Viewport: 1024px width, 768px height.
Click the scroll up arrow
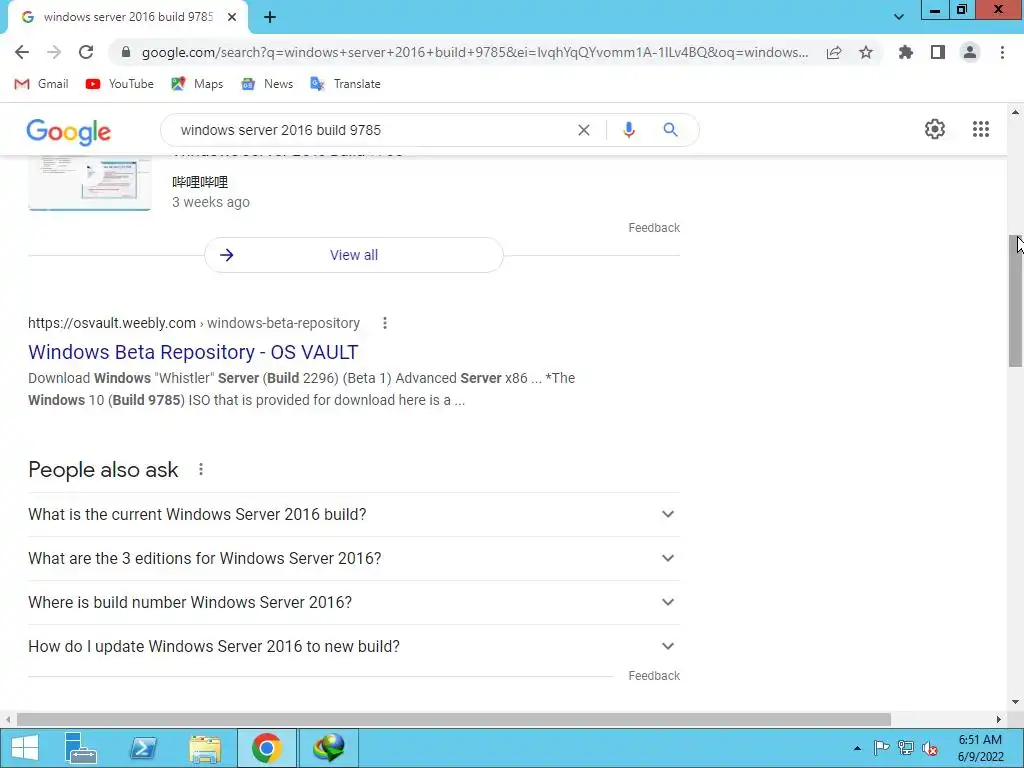point(1016,112)
